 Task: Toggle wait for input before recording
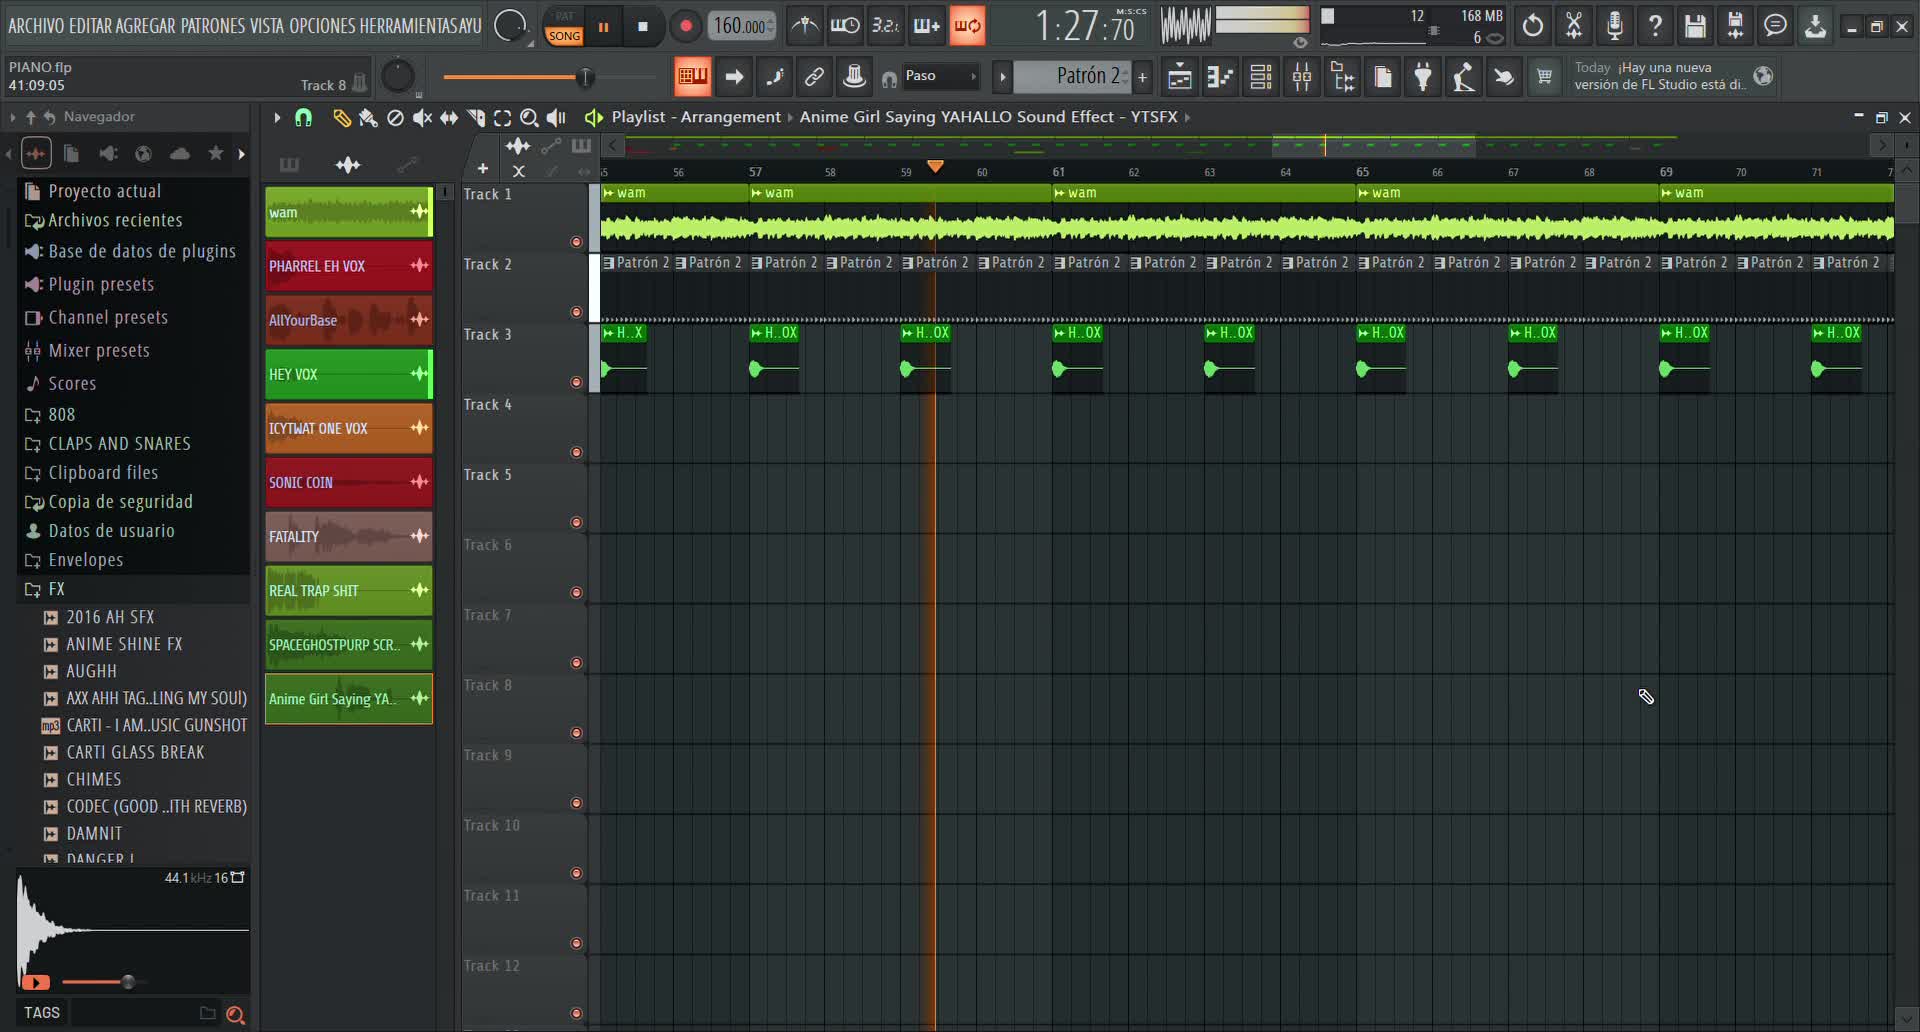point(845,26)
